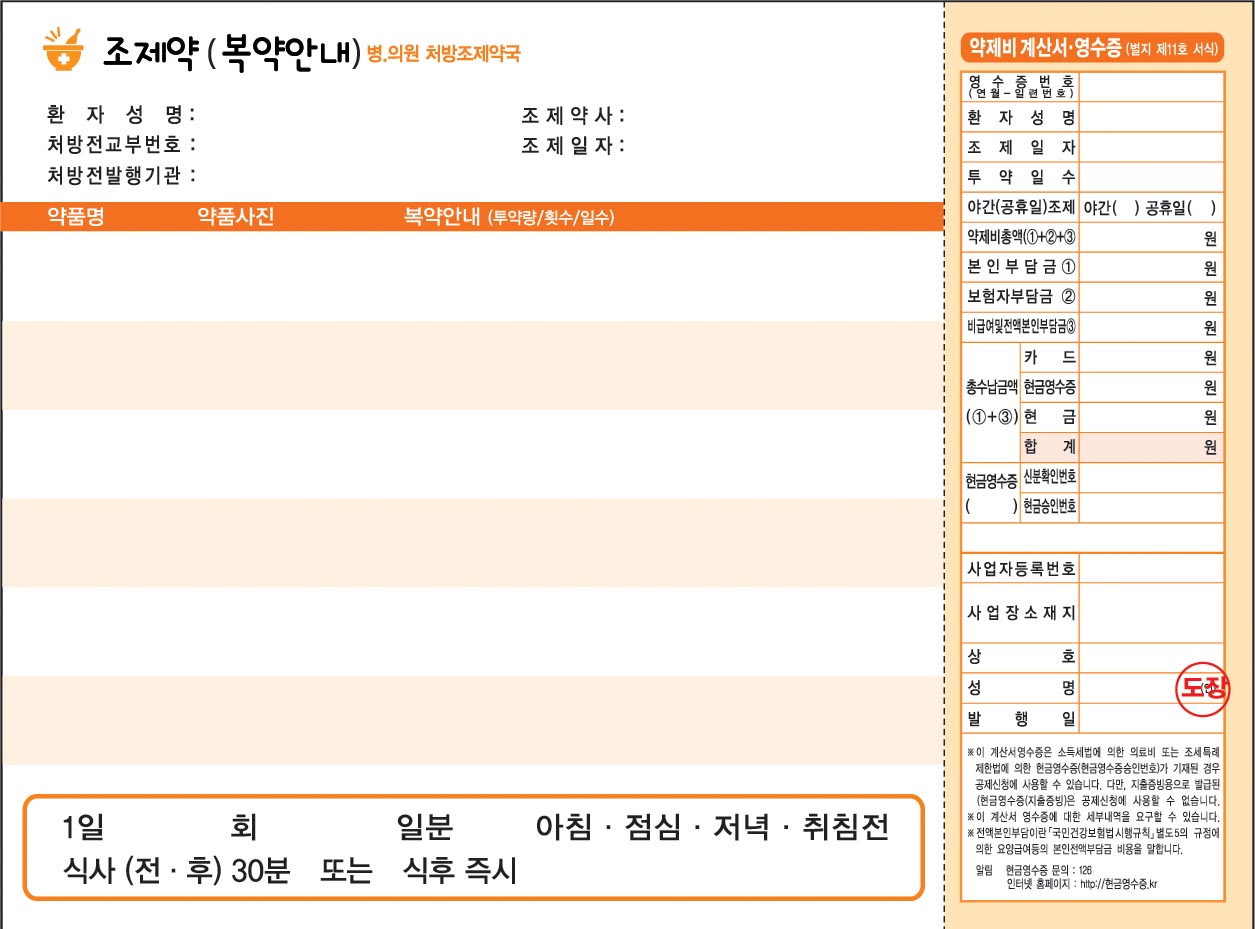Click the blank field beside 현금승인번호
The width and height of the screenshot is (1255, 929).
(1151, 507)
